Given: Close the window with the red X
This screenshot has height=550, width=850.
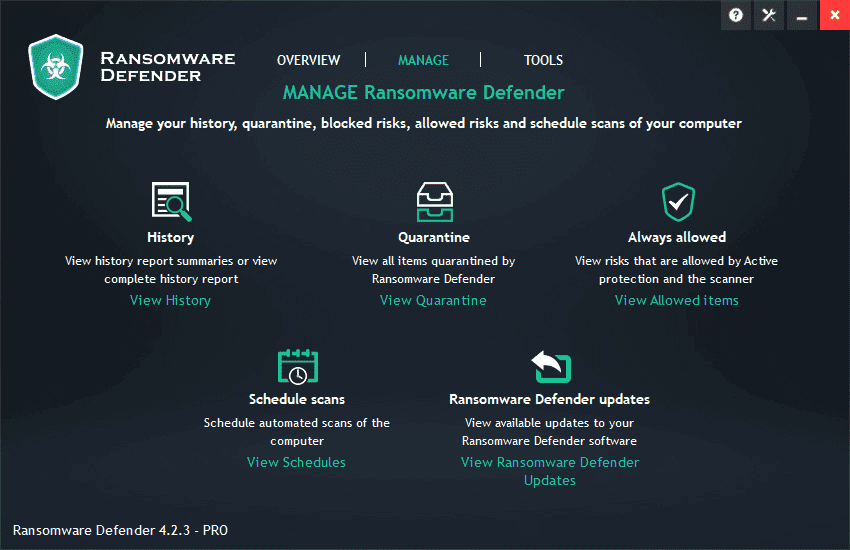Looking at the screenshot, I should [x=835, y=15].
